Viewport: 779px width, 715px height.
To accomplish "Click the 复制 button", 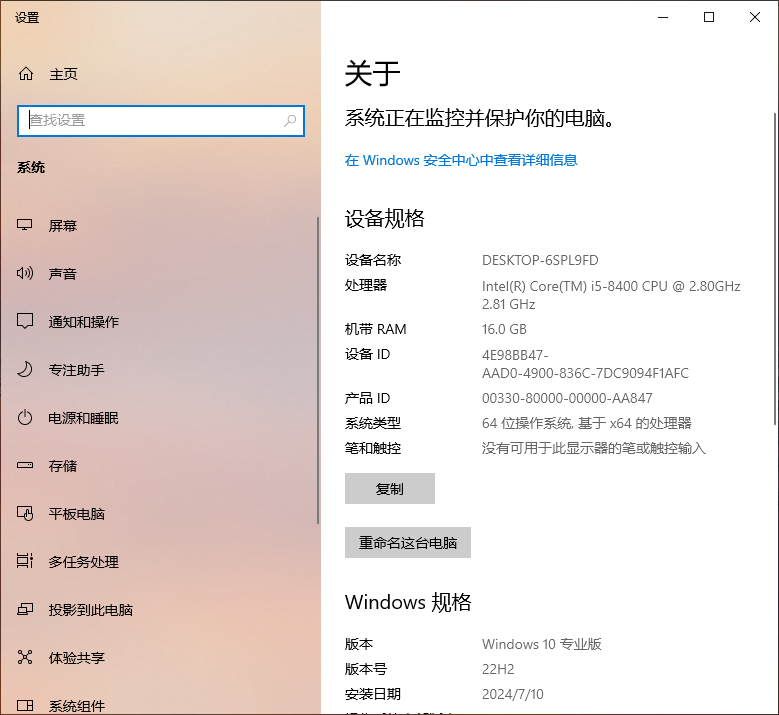I will pos(390,488).
